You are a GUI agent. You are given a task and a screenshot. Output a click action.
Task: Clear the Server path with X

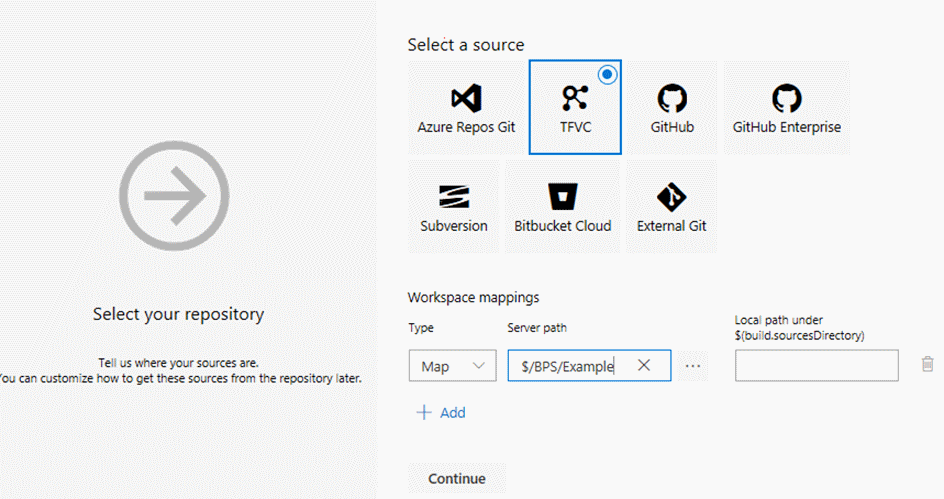point(644,365)
